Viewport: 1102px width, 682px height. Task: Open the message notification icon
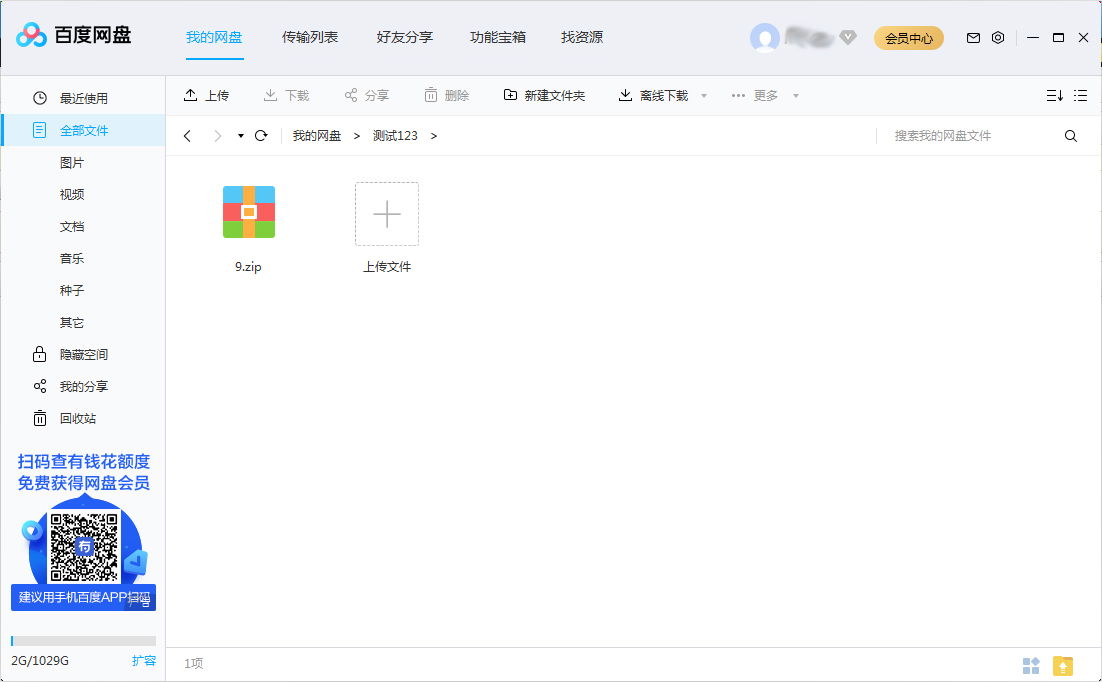pos(972,37)
